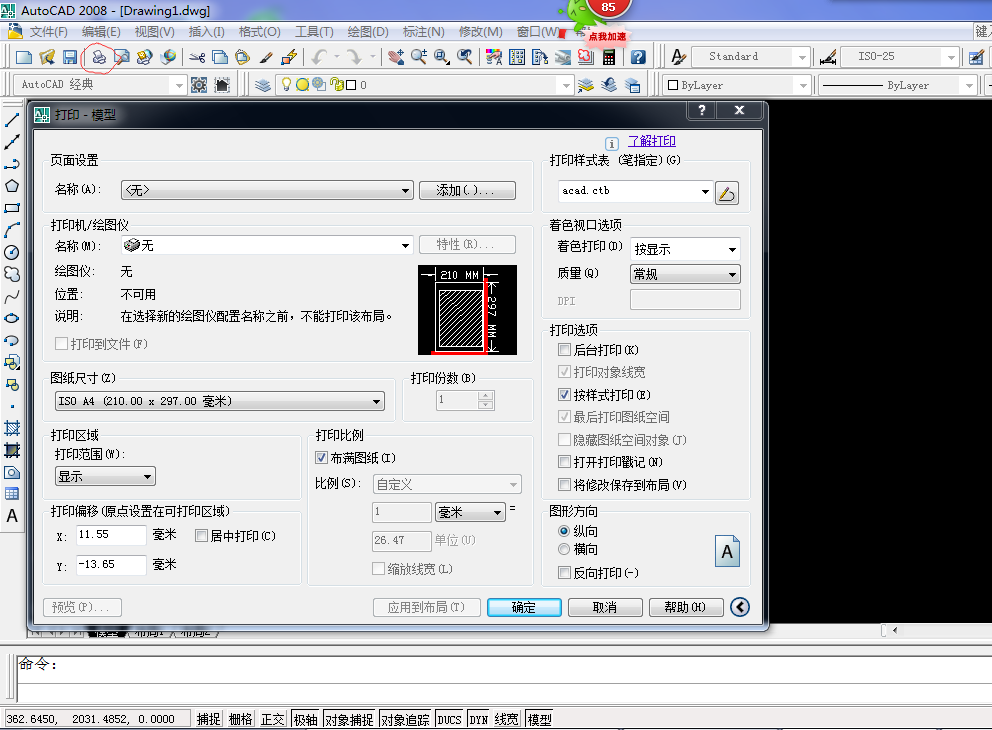Open the 修改(M) menu
The width and height of the screenshot is (992, 730).
(481, 32)
